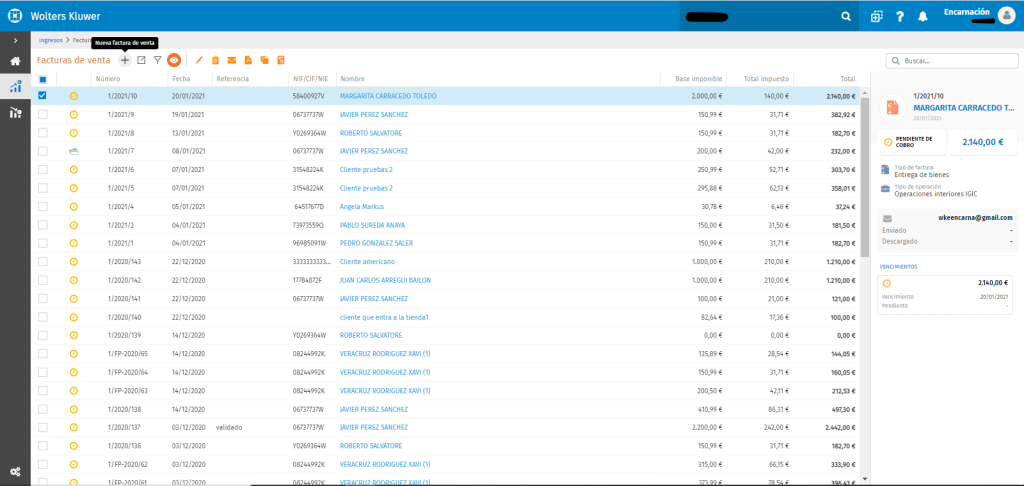
Task: Toggle the select-all header checkbox
Action: point(42,78)
